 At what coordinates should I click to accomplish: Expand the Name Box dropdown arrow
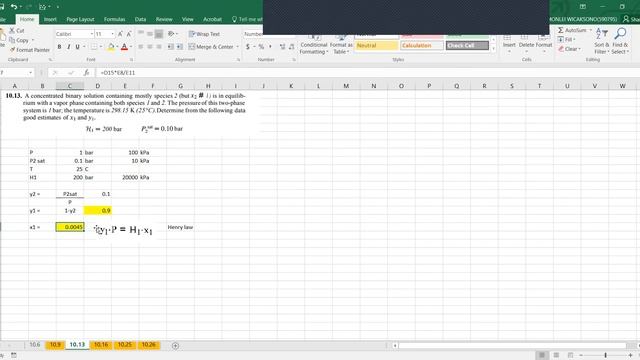pyautogui.click(x=30, y=73)
